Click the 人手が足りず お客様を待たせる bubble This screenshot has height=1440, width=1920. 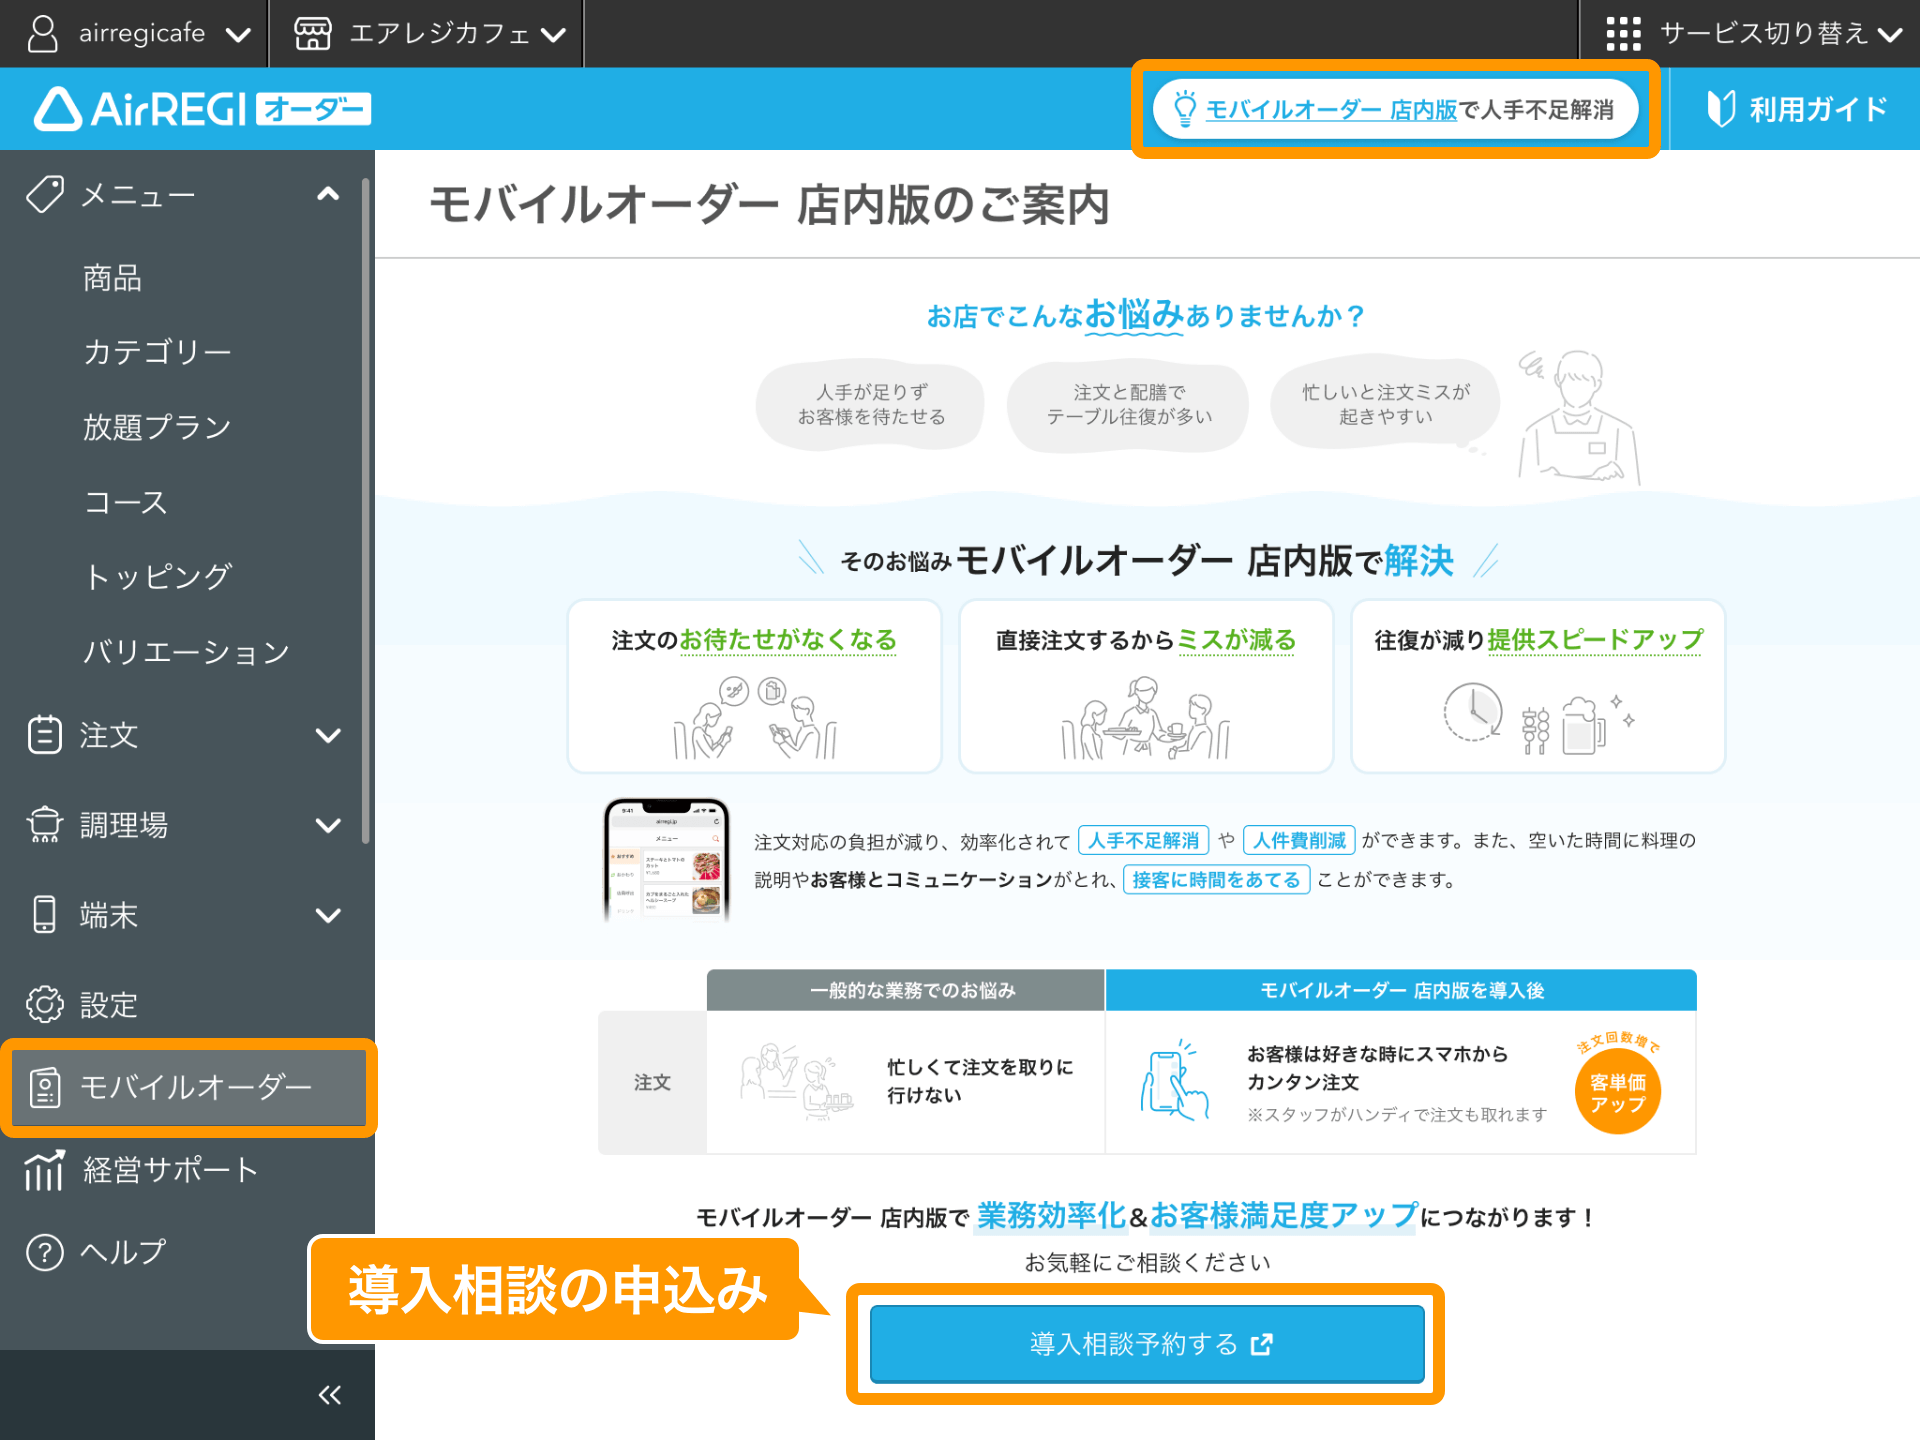tap(871, 405)
